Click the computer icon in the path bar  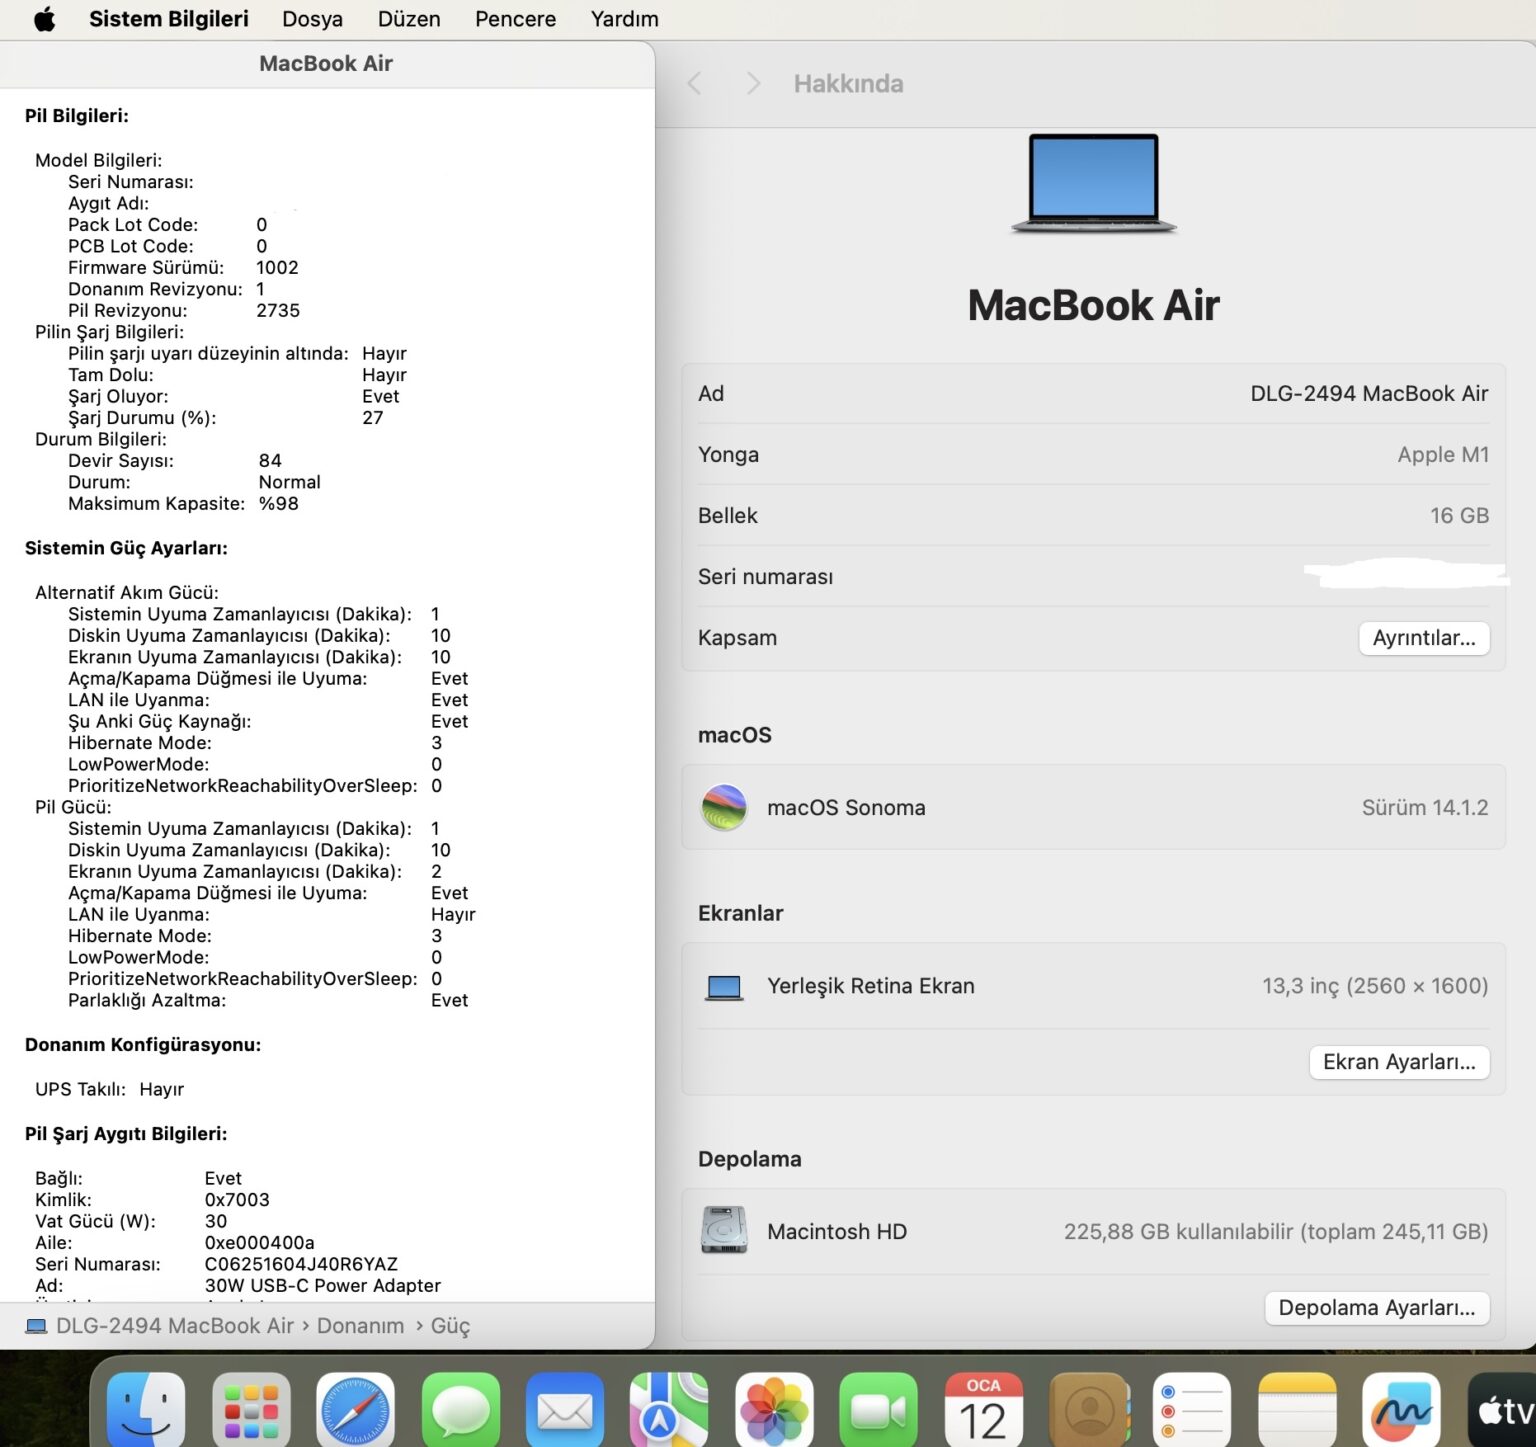tap(36, 1326)
